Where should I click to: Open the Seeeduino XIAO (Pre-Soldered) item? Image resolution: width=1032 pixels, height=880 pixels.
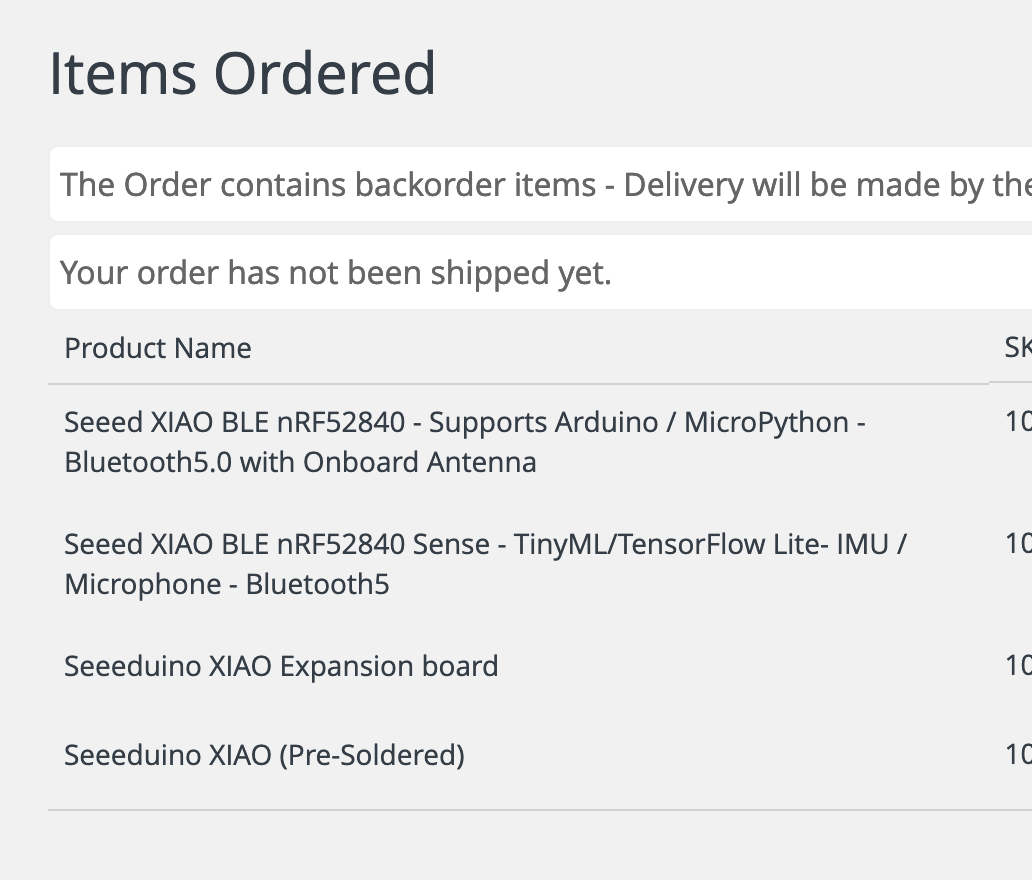pyautogui.click(x=265, y=755)
